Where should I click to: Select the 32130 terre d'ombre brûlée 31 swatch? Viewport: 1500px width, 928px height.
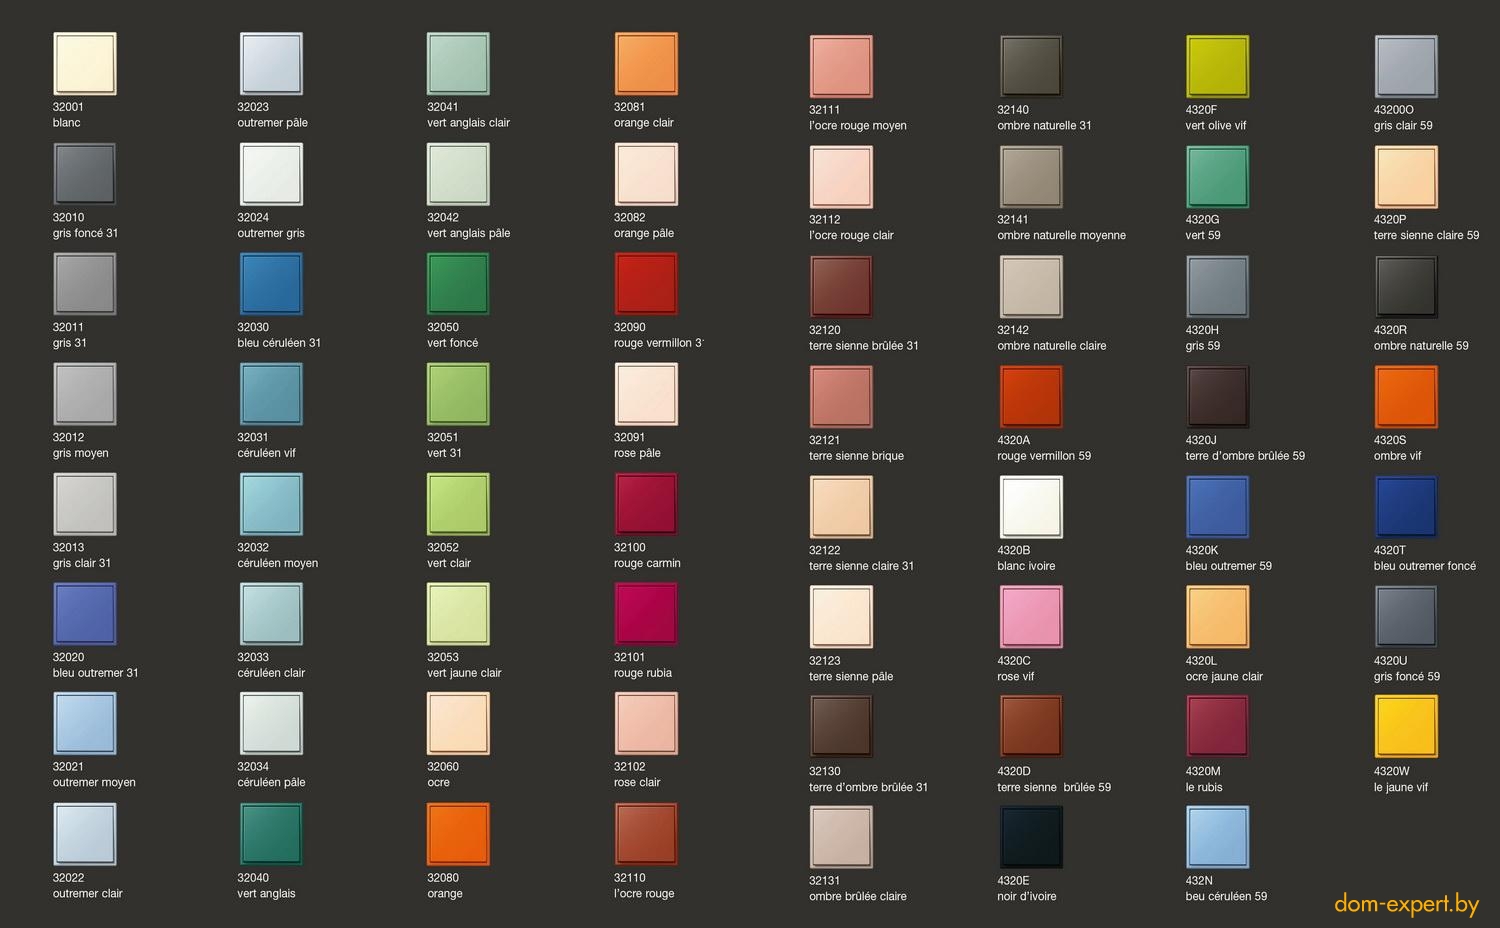point(841,727)
